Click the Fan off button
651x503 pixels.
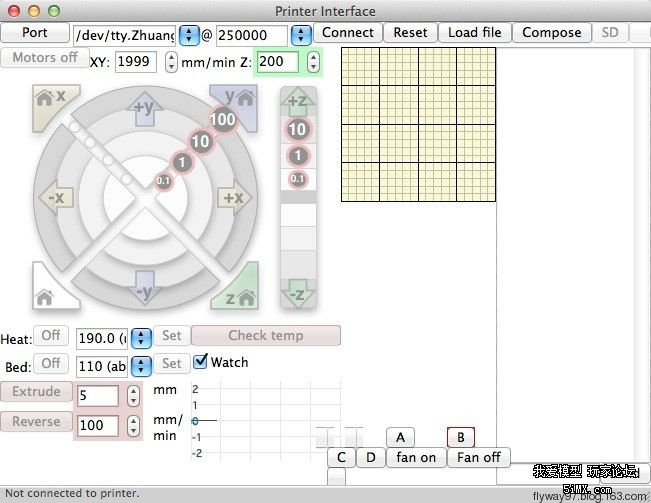(x=478, y=457)
